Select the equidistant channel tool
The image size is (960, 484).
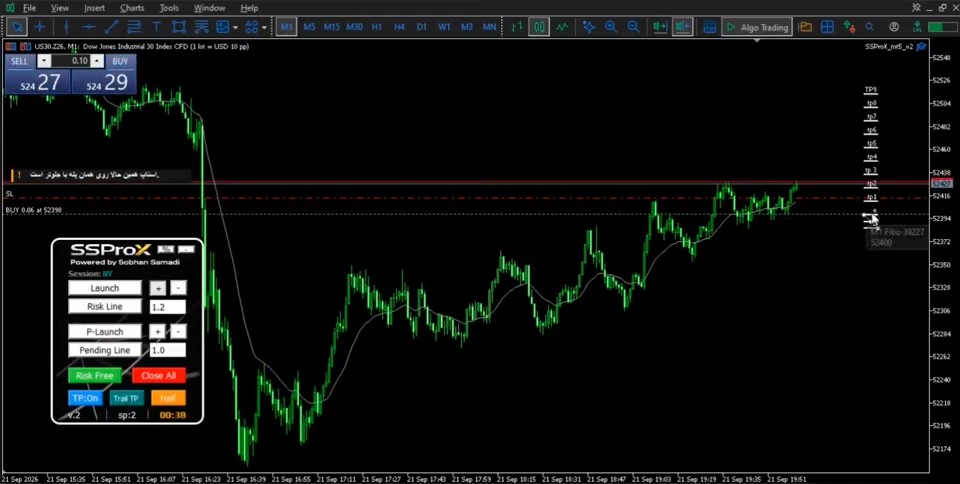(x=133, y=27)
